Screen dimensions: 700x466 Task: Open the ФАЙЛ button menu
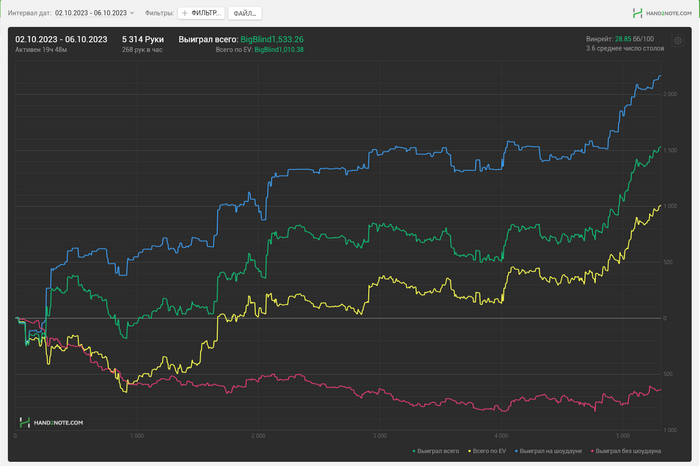click(x=245, y=13)
